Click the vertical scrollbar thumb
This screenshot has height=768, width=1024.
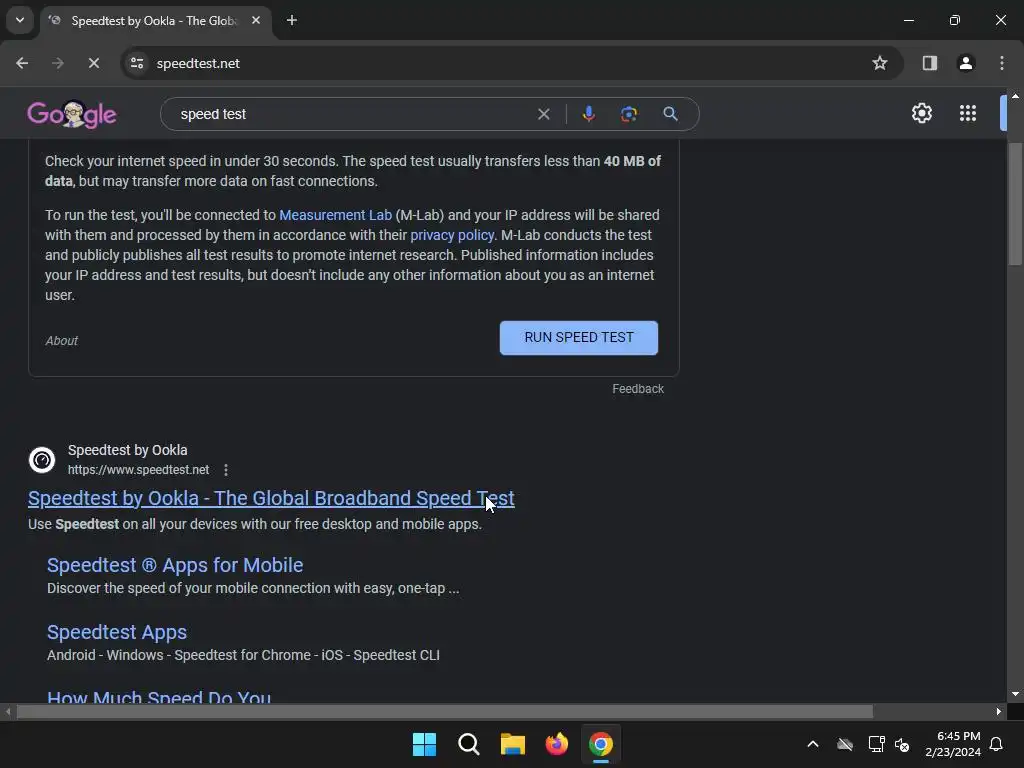click(1015, 204)
